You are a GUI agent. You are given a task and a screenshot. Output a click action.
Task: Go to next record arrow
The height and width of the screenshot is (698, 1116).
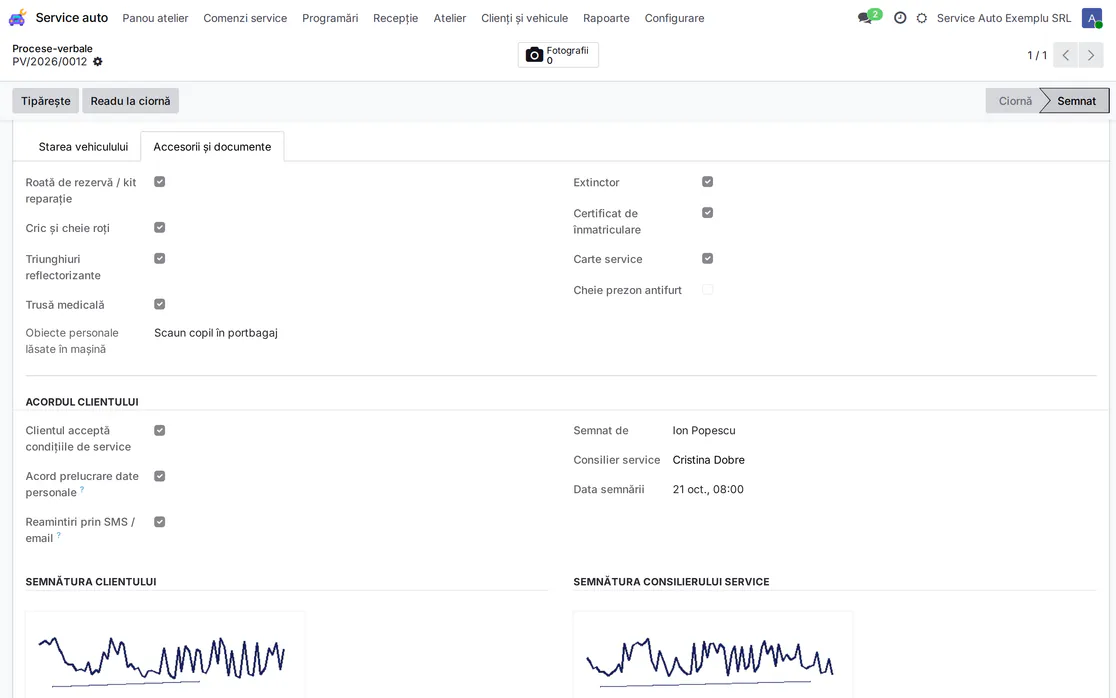coord(1090,55)
